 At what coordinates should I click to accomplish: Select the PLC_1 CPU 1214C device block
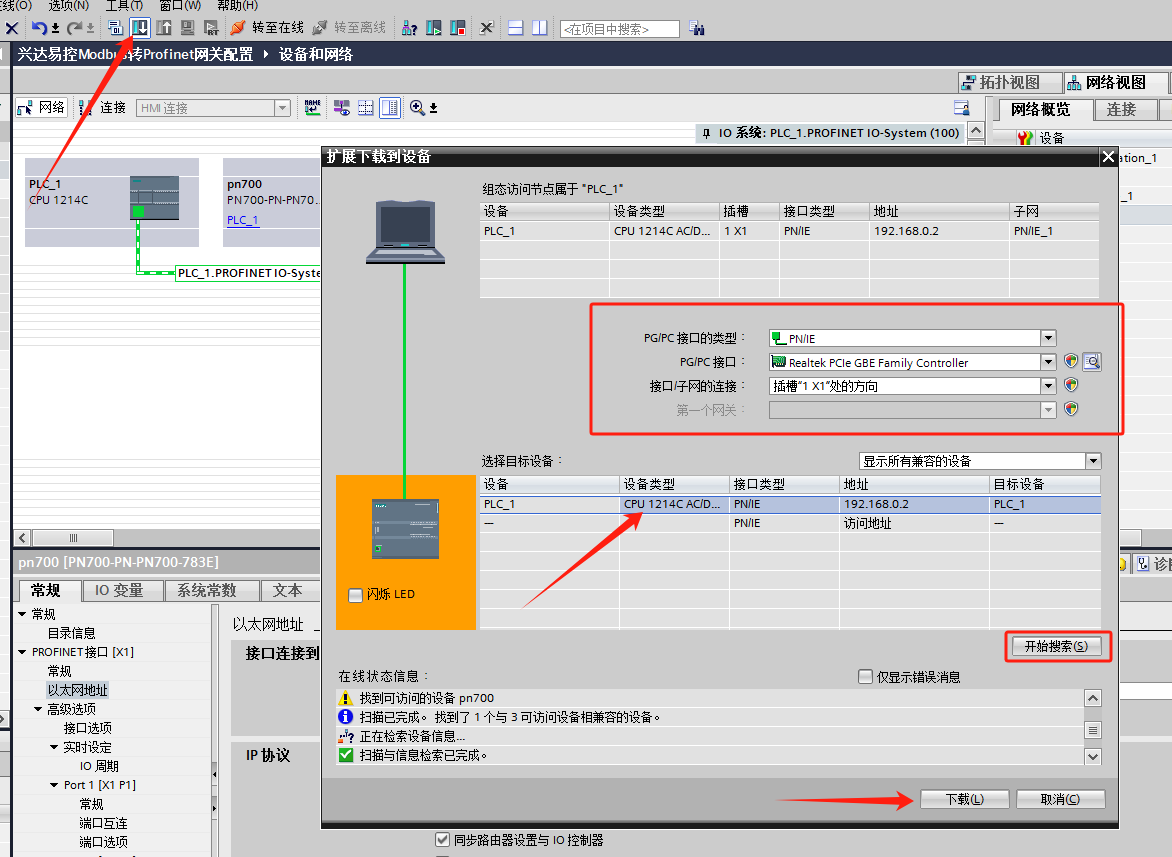pyautogui.click(x=112, y=202)
